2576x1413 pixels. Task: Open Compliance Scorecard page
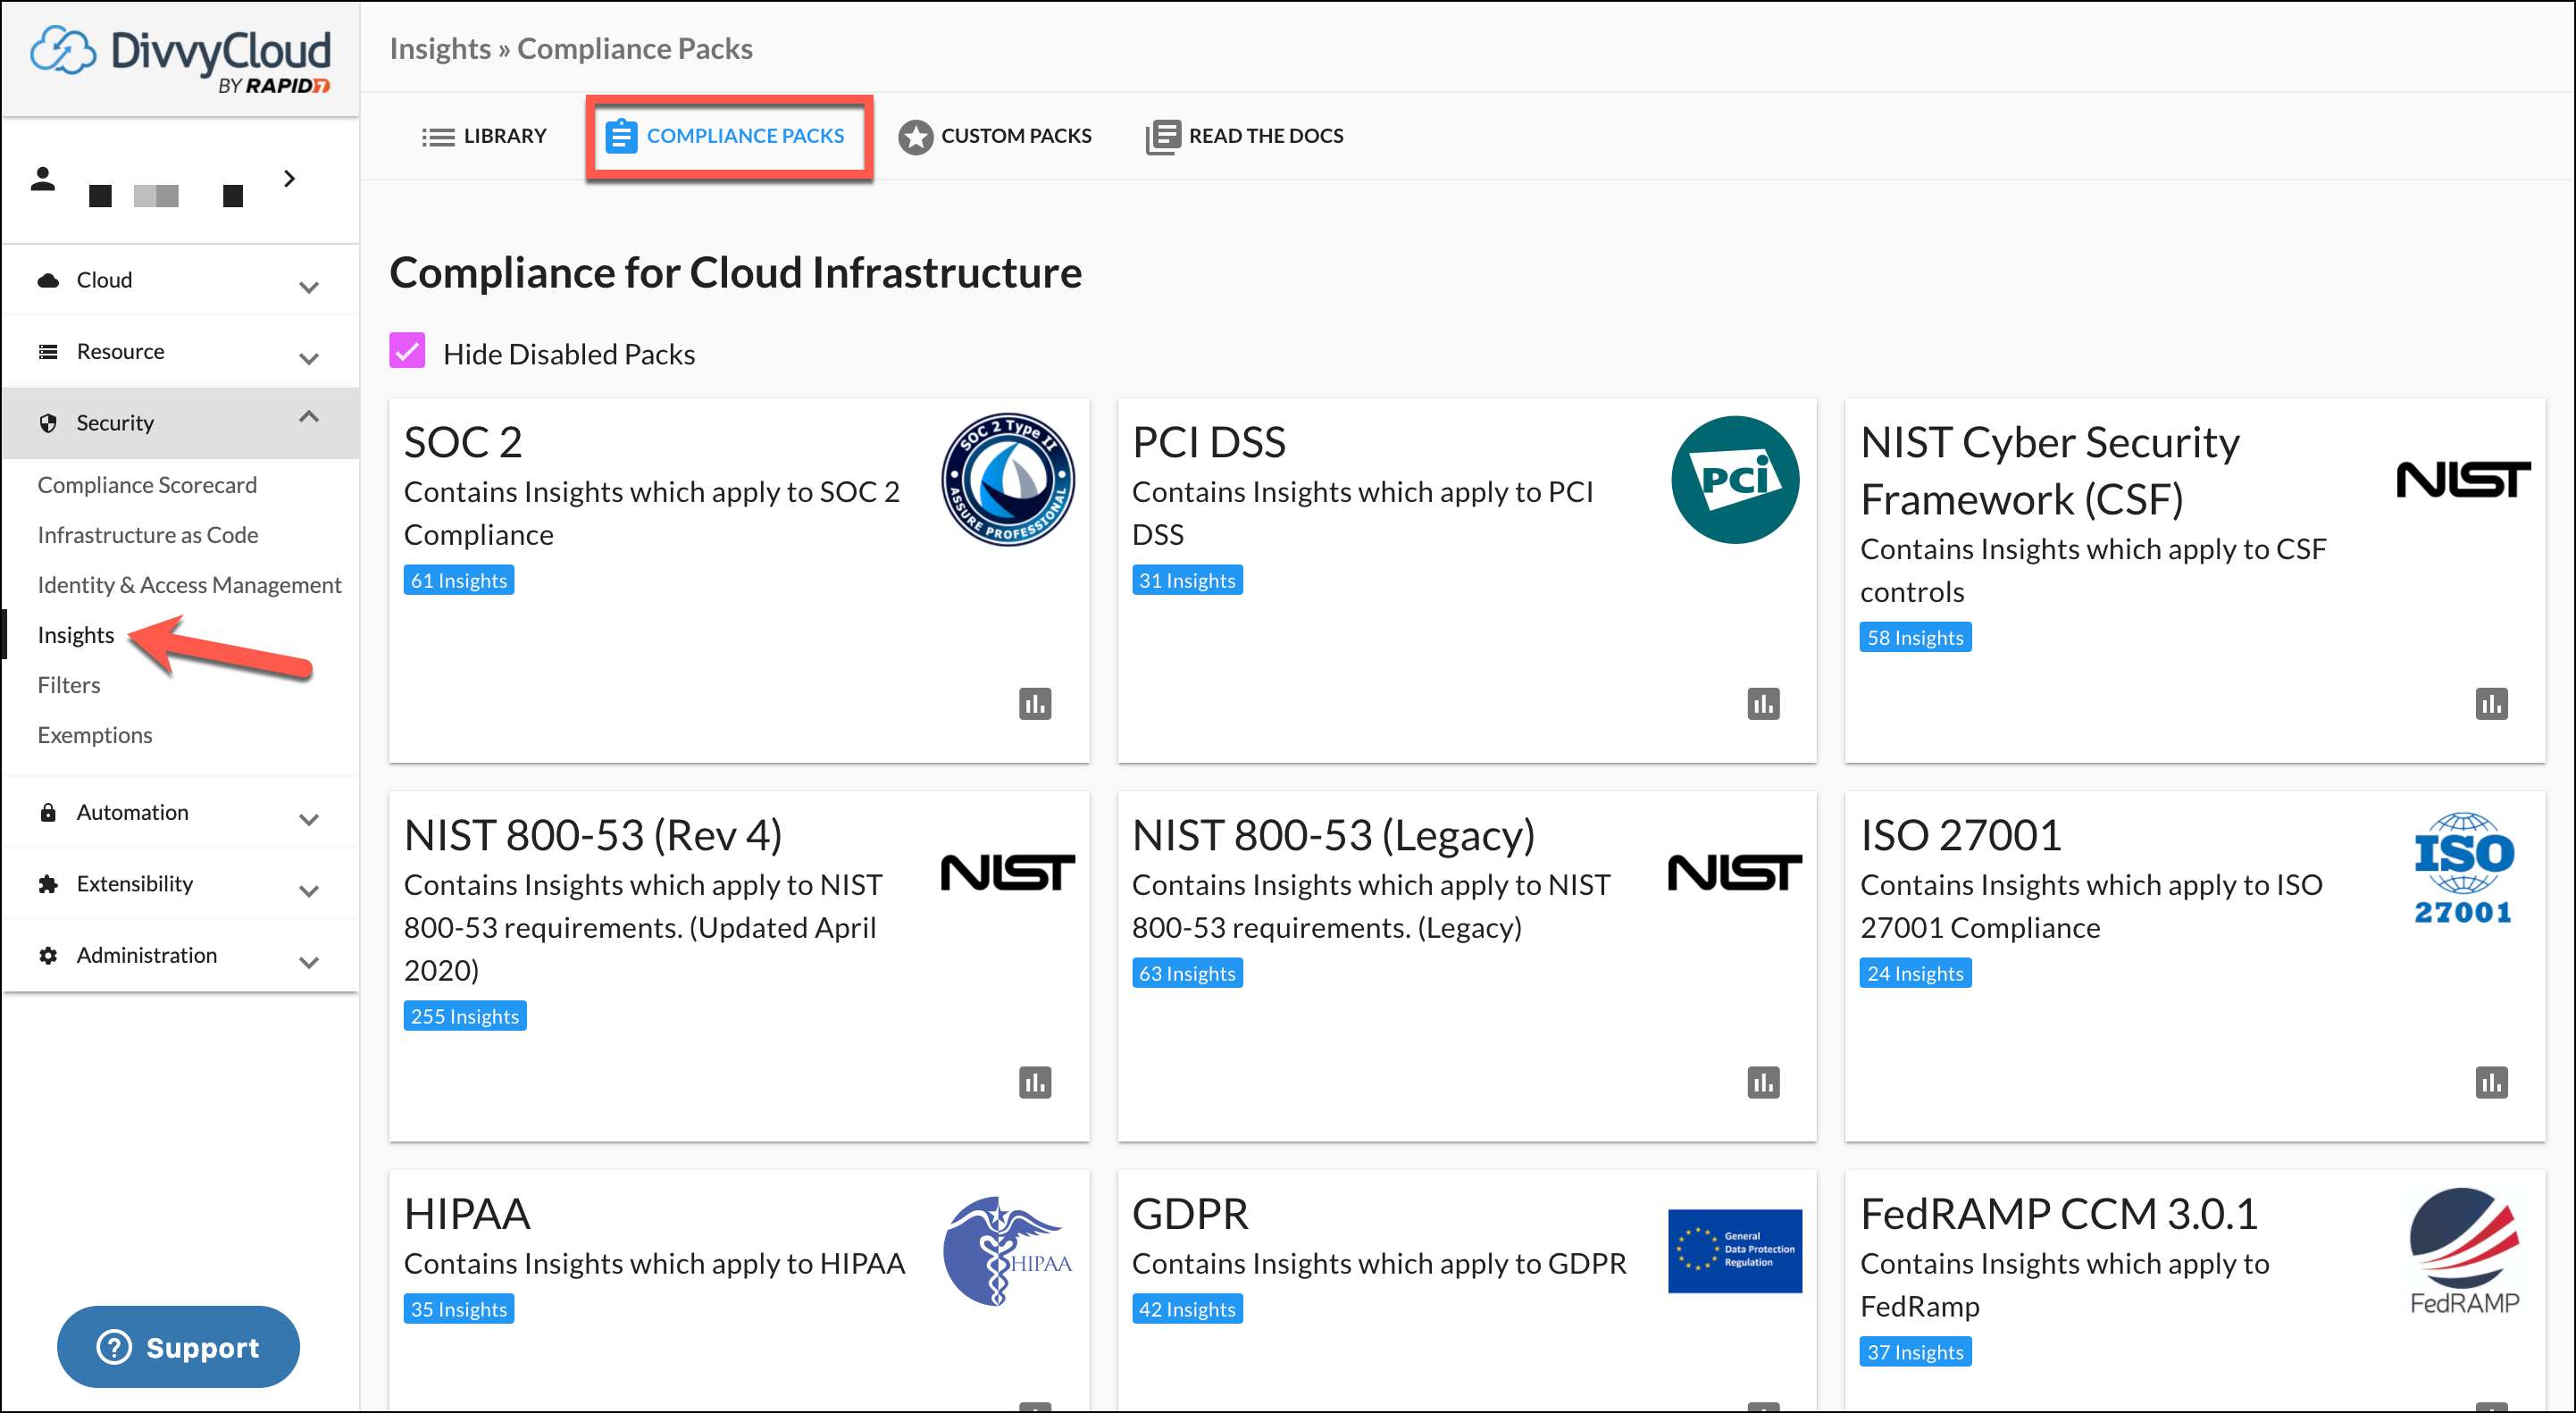click(x=147, y=485)
